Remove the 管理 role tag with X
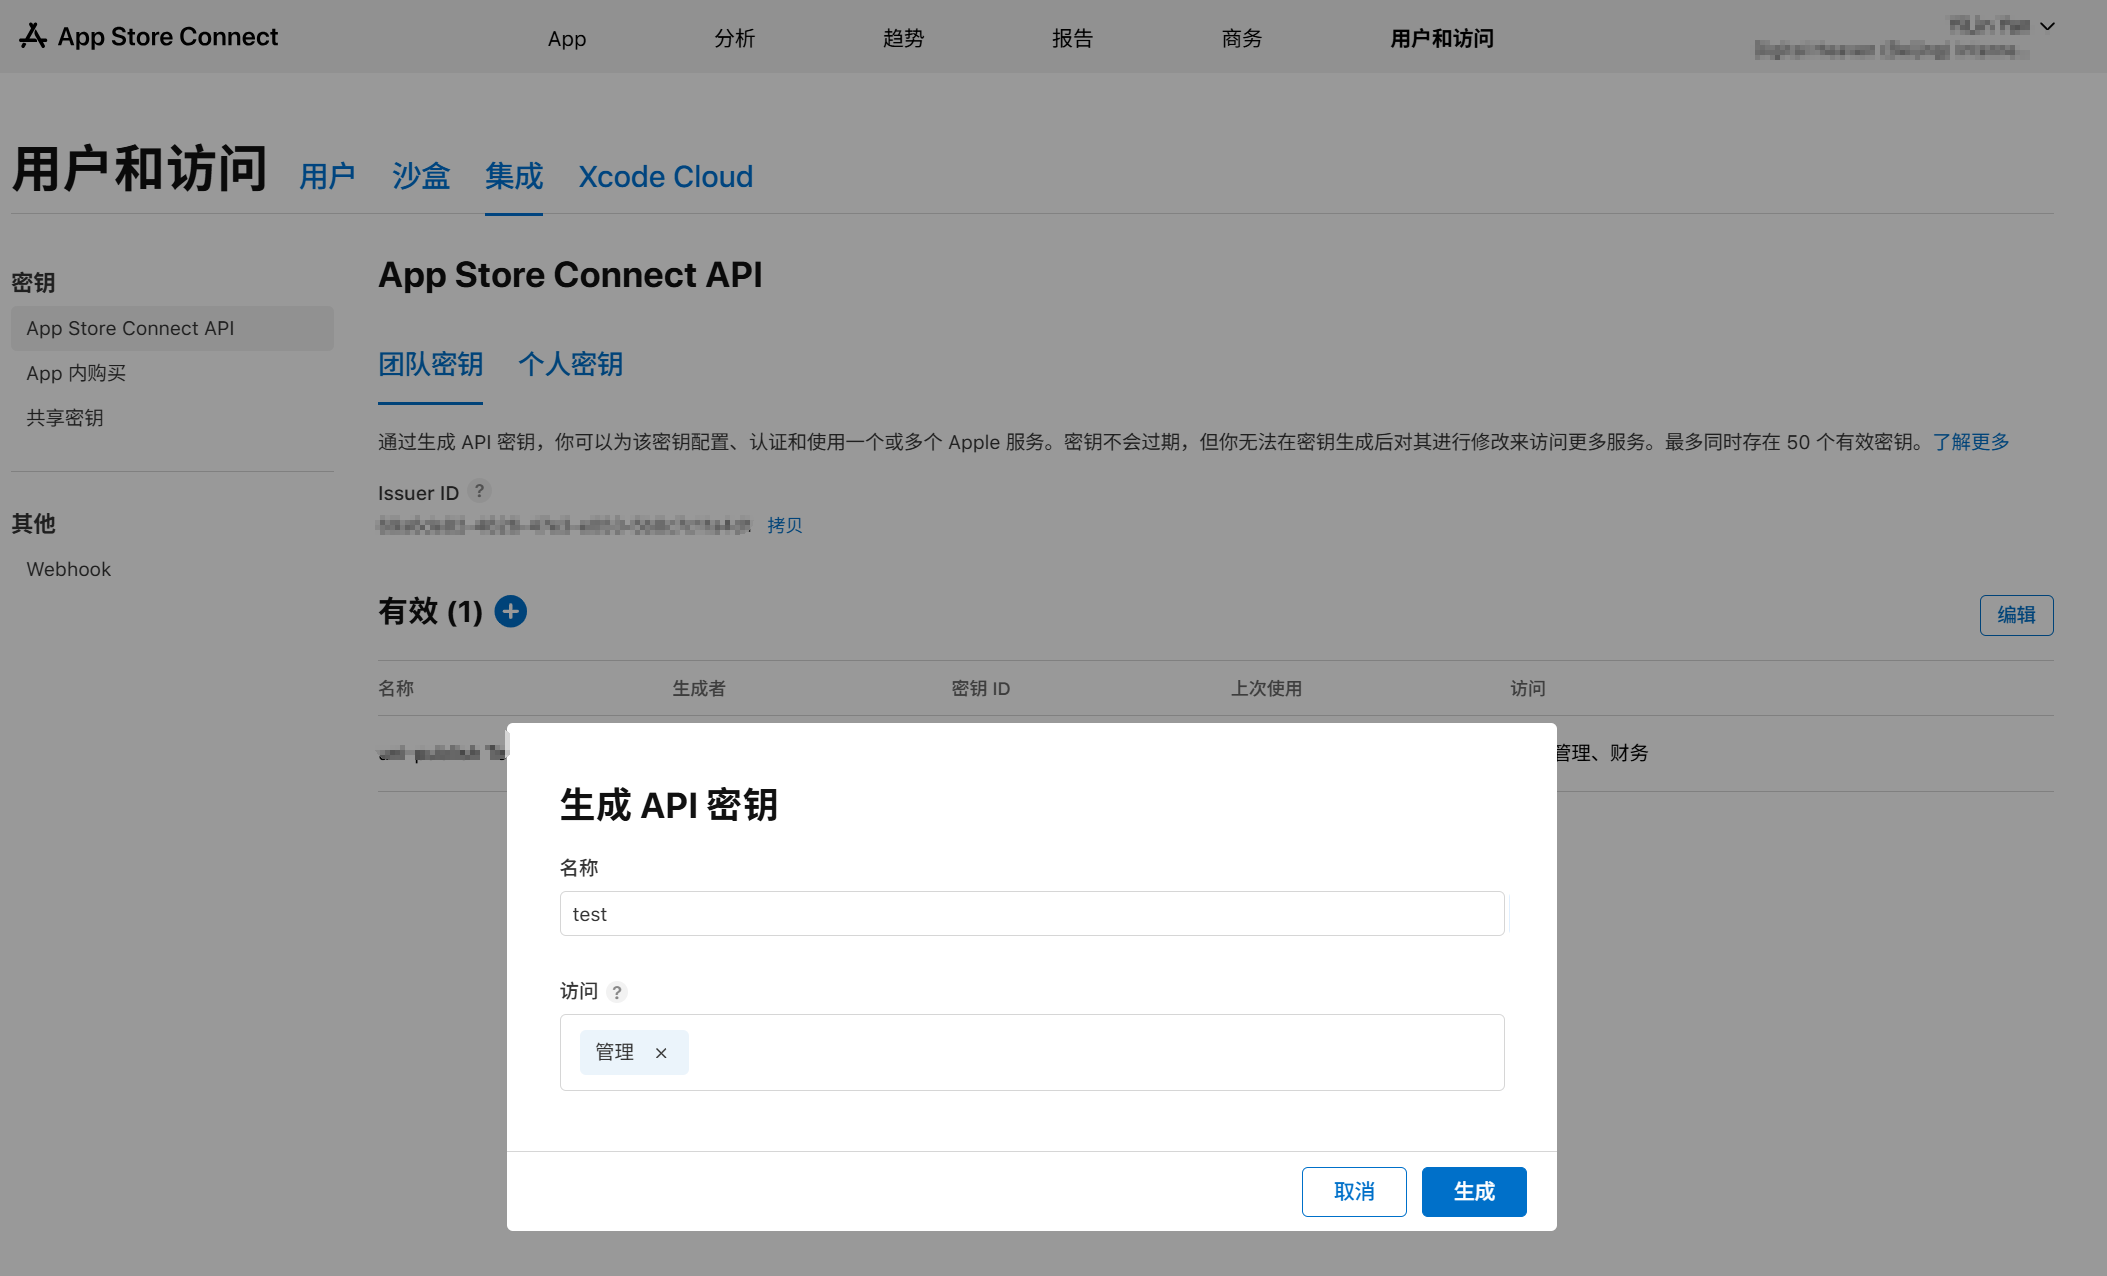This screenshot has height=1276, width=2107. tap(661, 1053)
